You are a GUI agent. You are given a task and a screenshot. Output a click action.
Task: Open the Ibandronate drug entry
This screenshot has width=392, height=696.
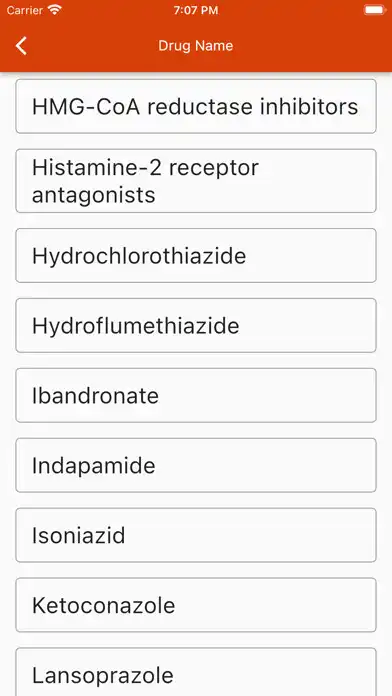click(196, 395)
